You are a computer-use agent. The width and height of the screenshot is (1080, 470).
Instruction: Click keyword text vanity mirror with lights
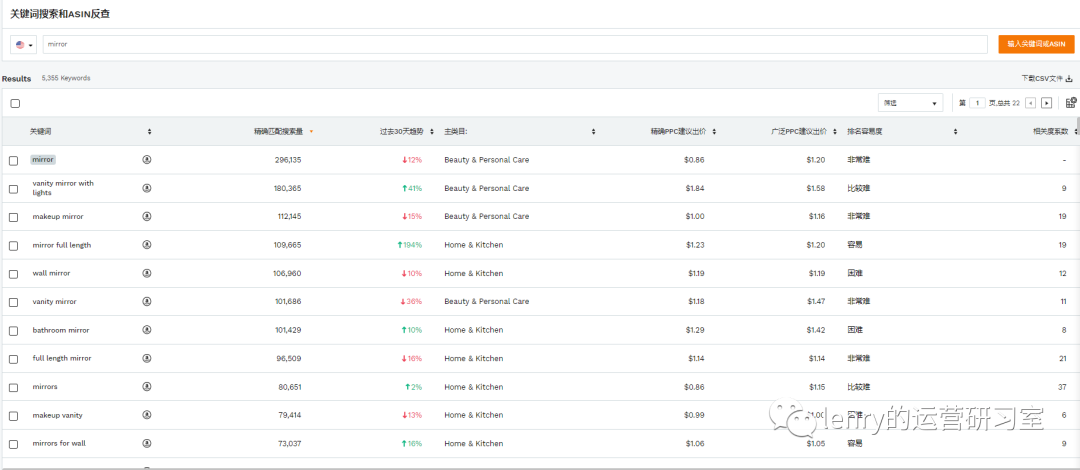63,188
